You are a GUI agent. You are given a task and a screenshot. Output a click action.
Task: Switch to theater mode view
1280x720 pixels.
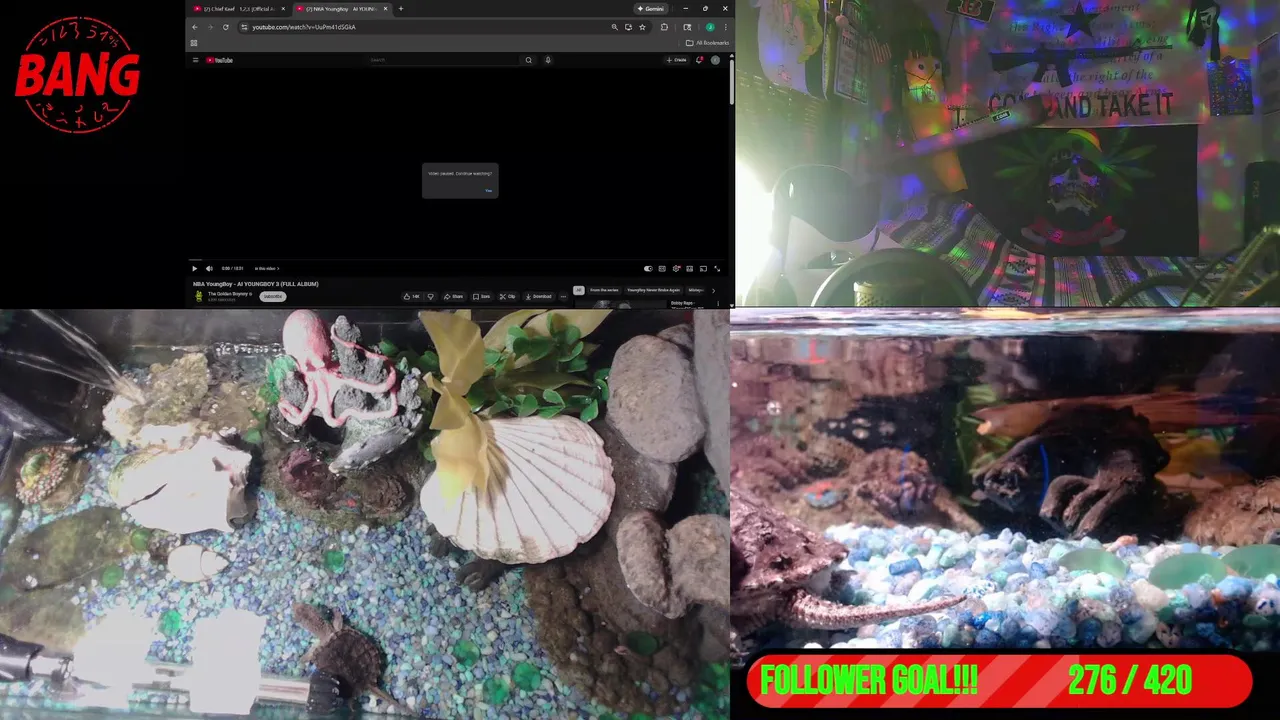[690, 268]
